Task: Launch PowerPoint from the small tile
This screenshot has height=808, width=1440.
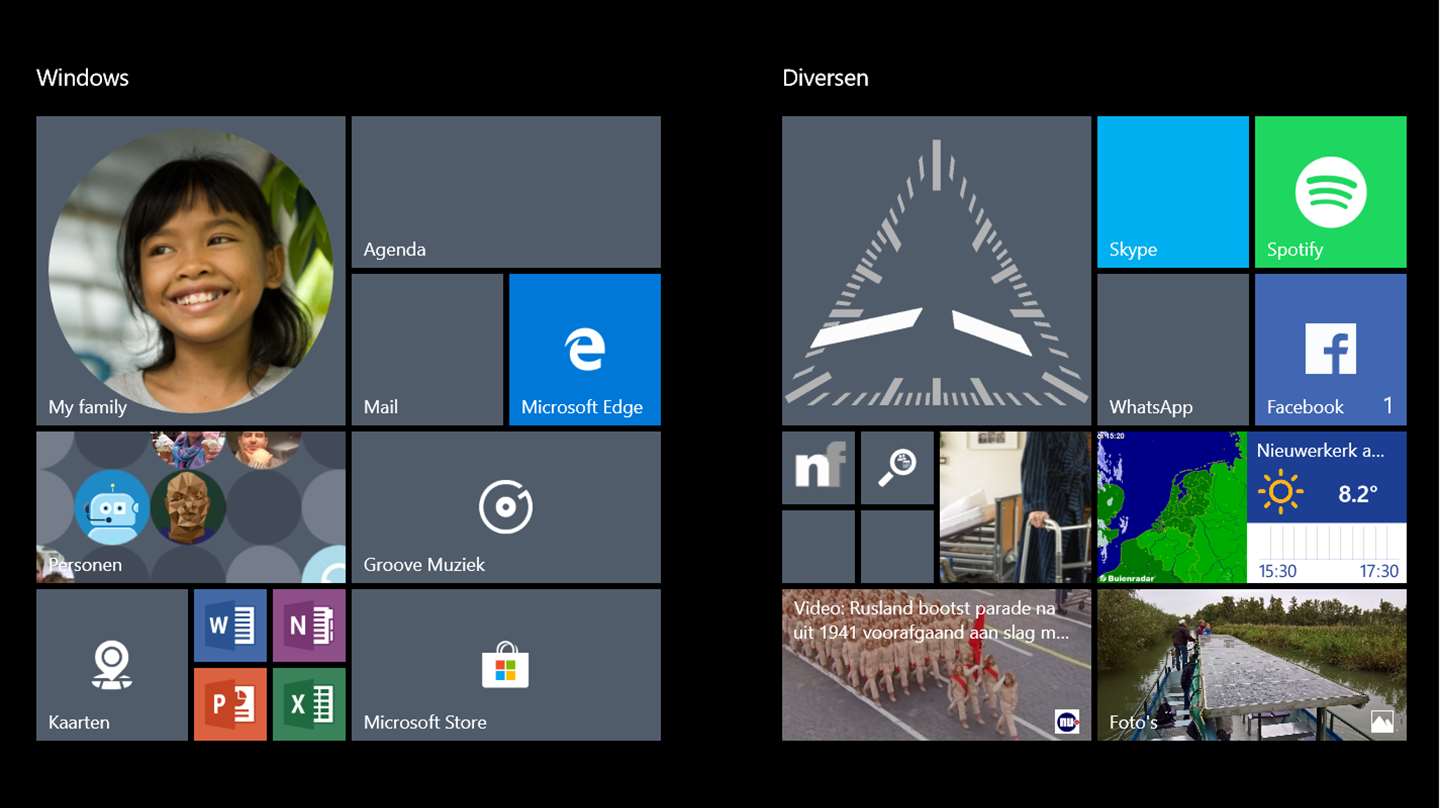Action: (x=230, y=704)
